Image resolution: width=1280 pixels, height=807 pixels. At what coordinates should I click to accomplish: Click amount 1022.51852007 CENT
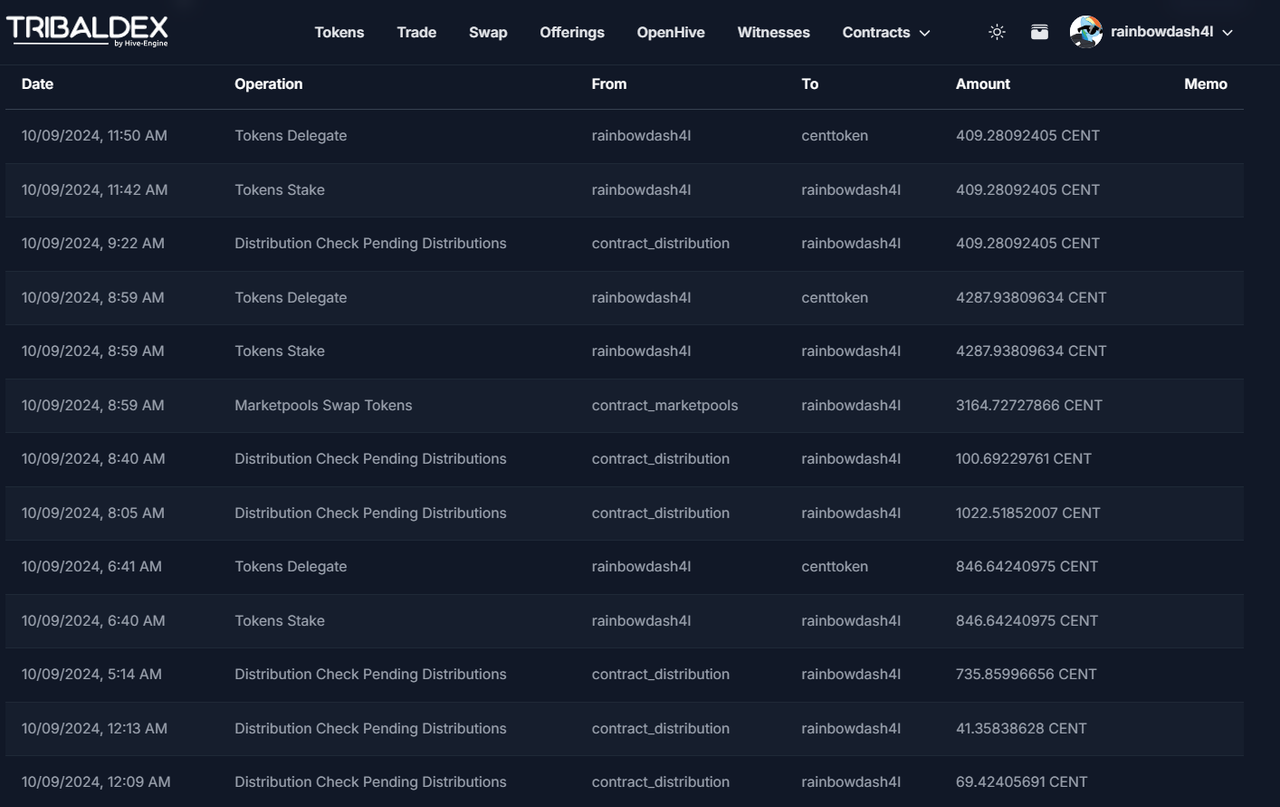(x=1028, y=513)
